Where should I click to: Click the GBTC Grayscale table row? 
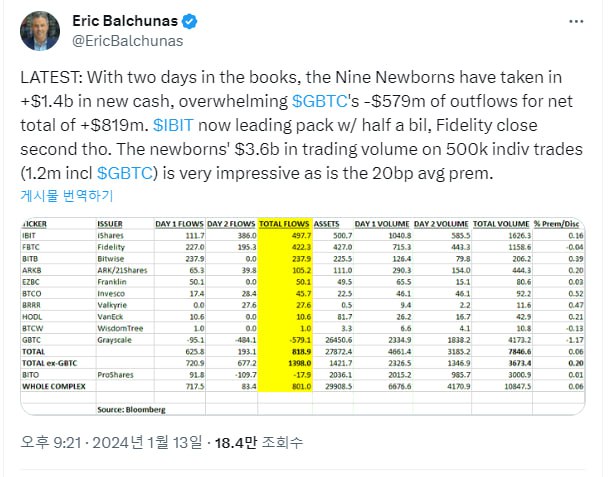tap(303, 340)
